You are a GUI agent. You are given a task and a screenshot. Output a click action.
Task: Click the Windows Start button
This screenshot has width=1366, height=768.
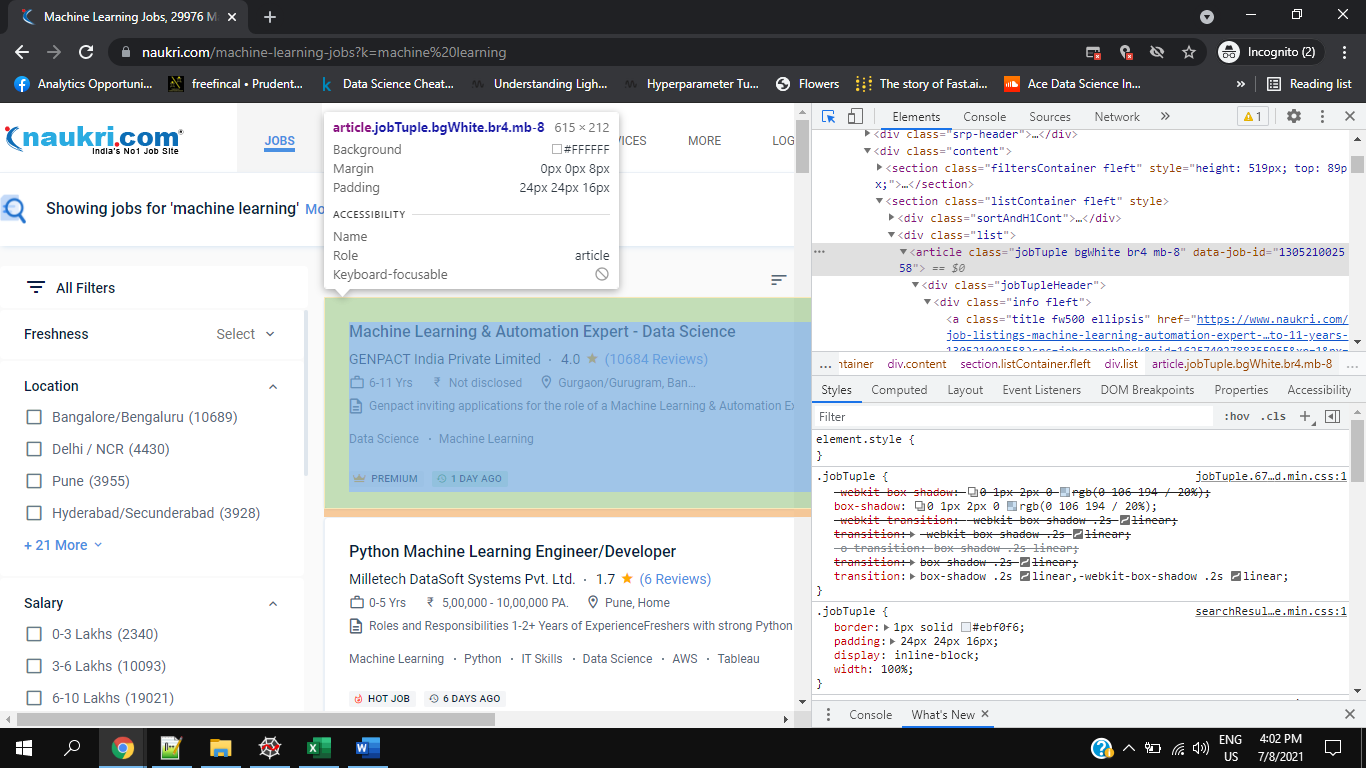(x=24, y=748)
